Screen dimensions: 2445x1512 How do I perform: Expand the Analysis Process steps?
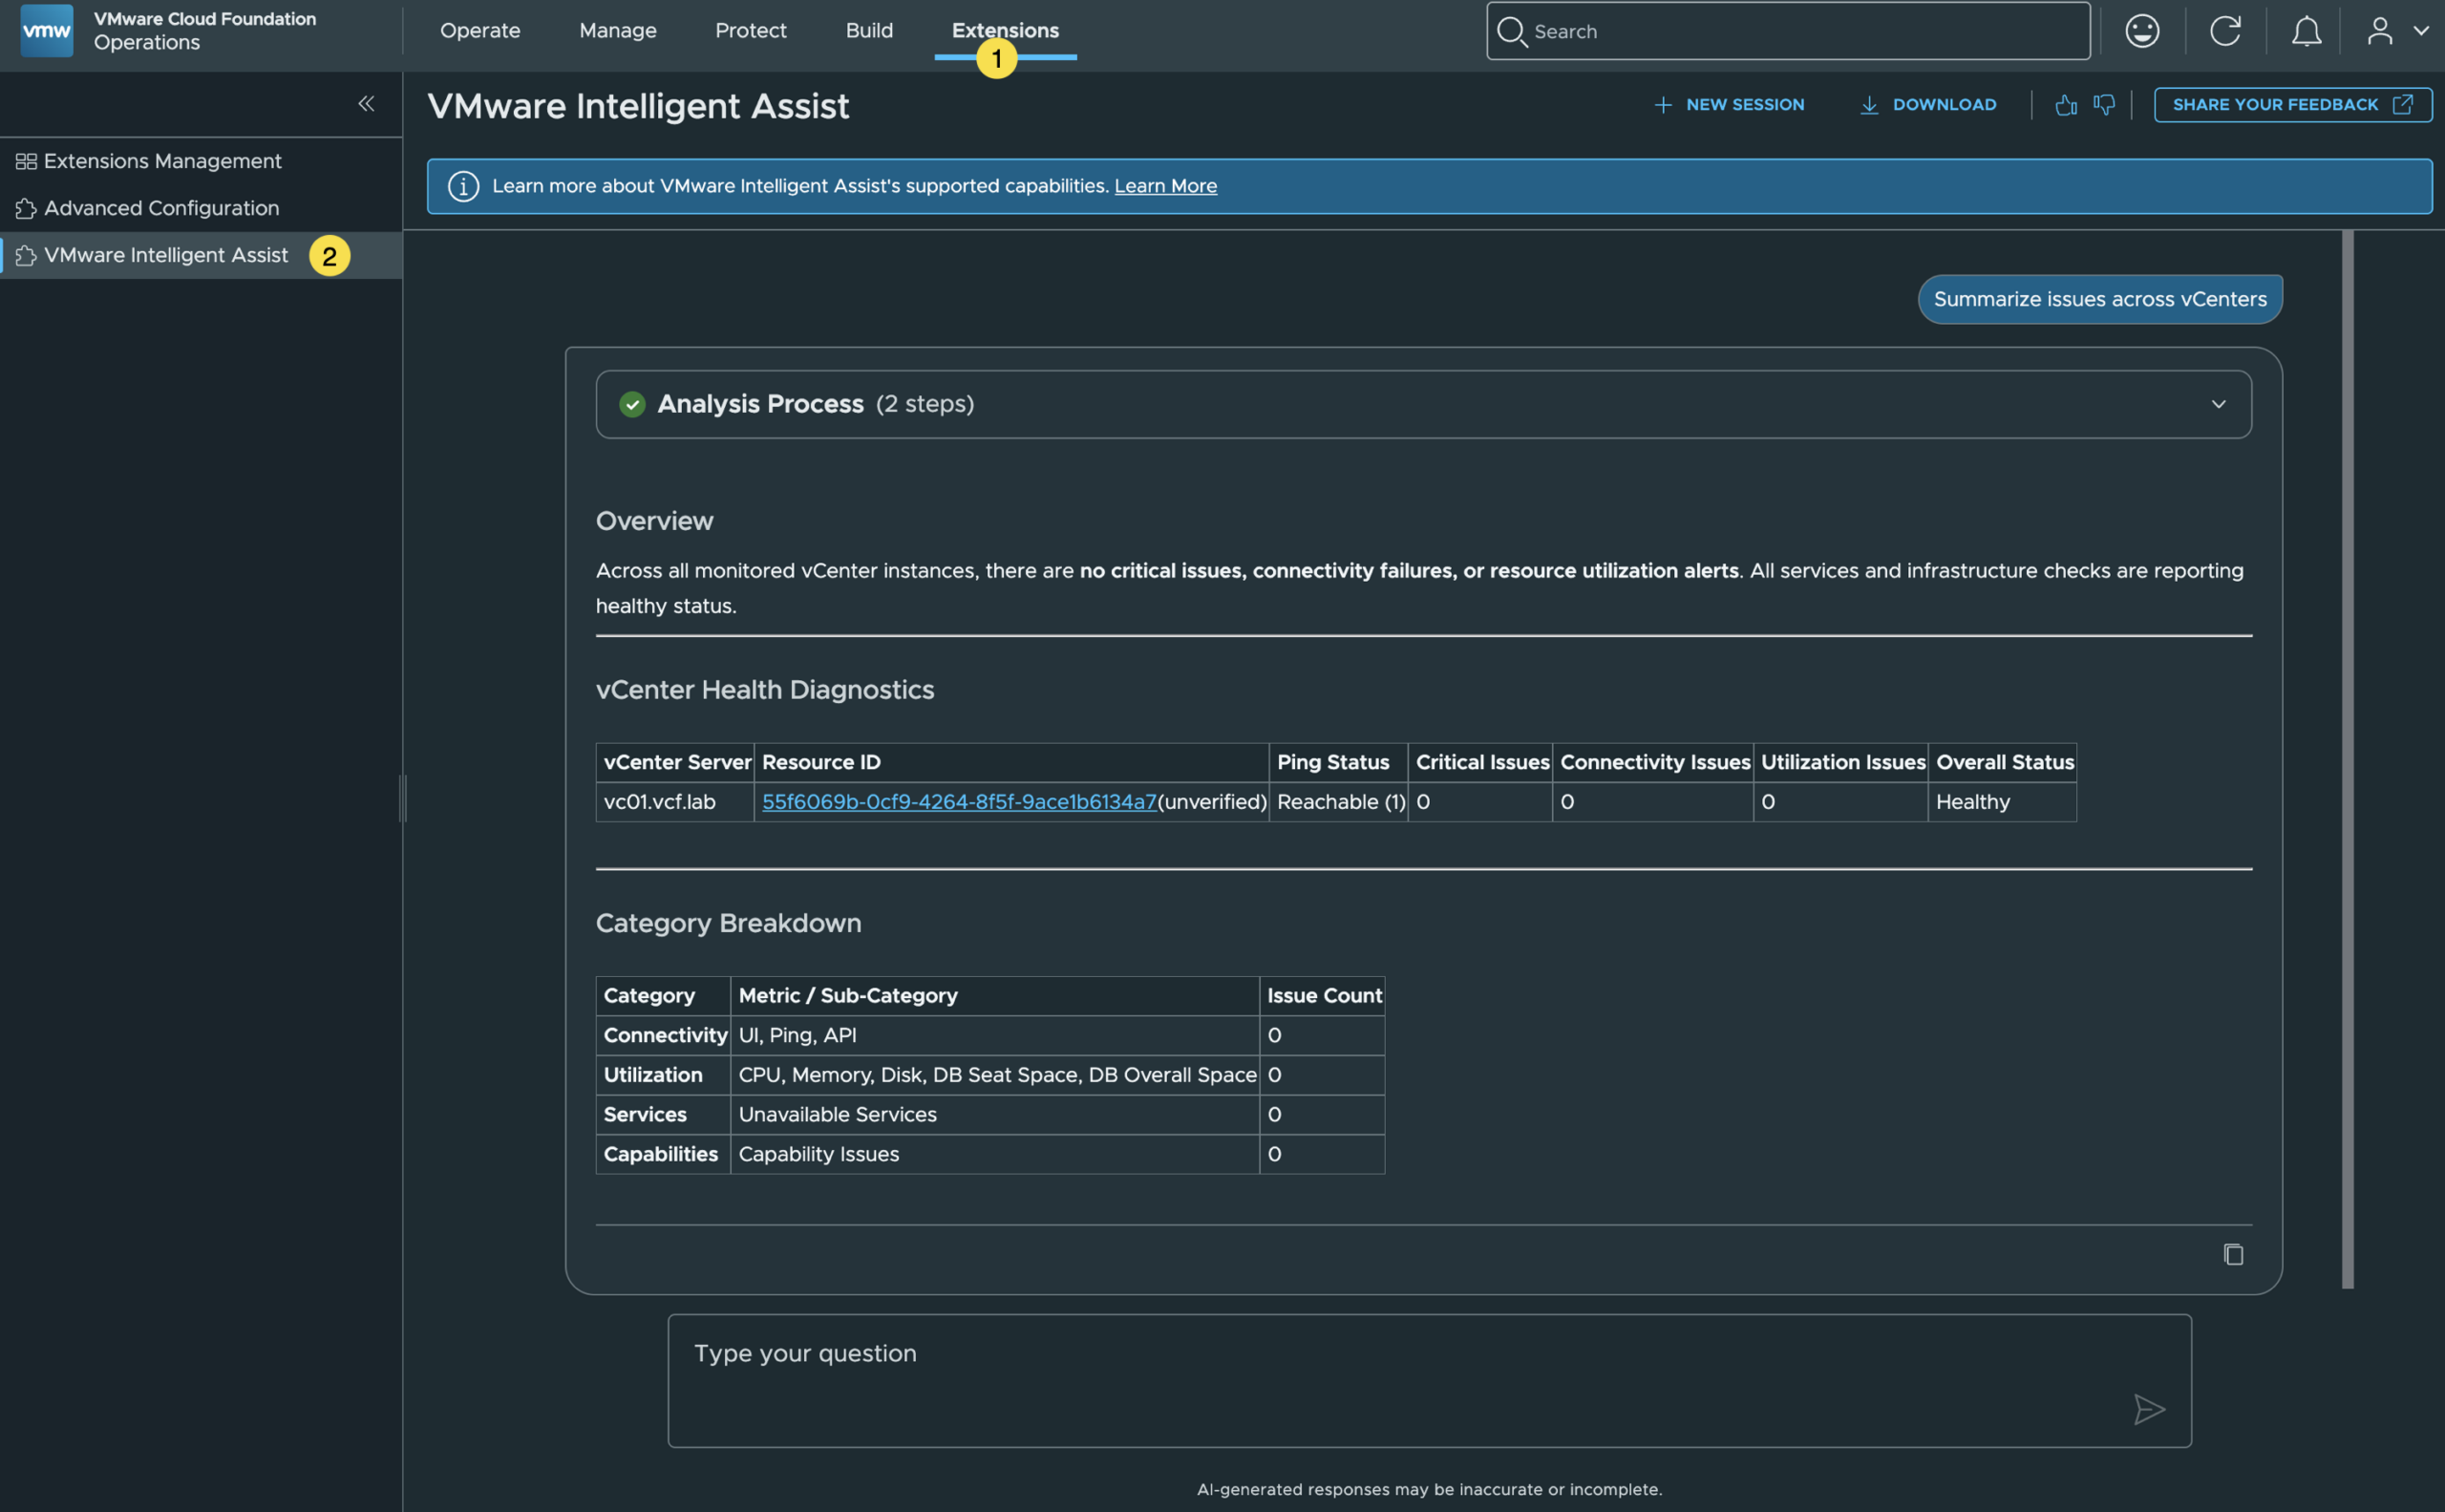[2218, 404]
